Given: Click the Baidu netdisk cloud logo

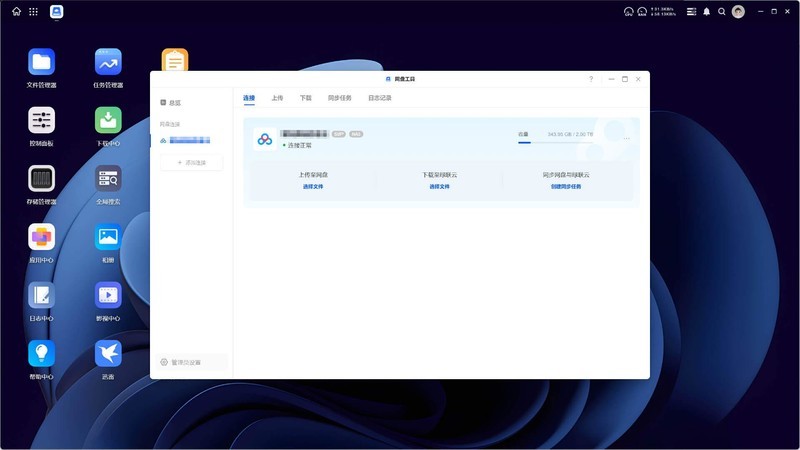Looking at the screenshot, I should click(265, 139).
